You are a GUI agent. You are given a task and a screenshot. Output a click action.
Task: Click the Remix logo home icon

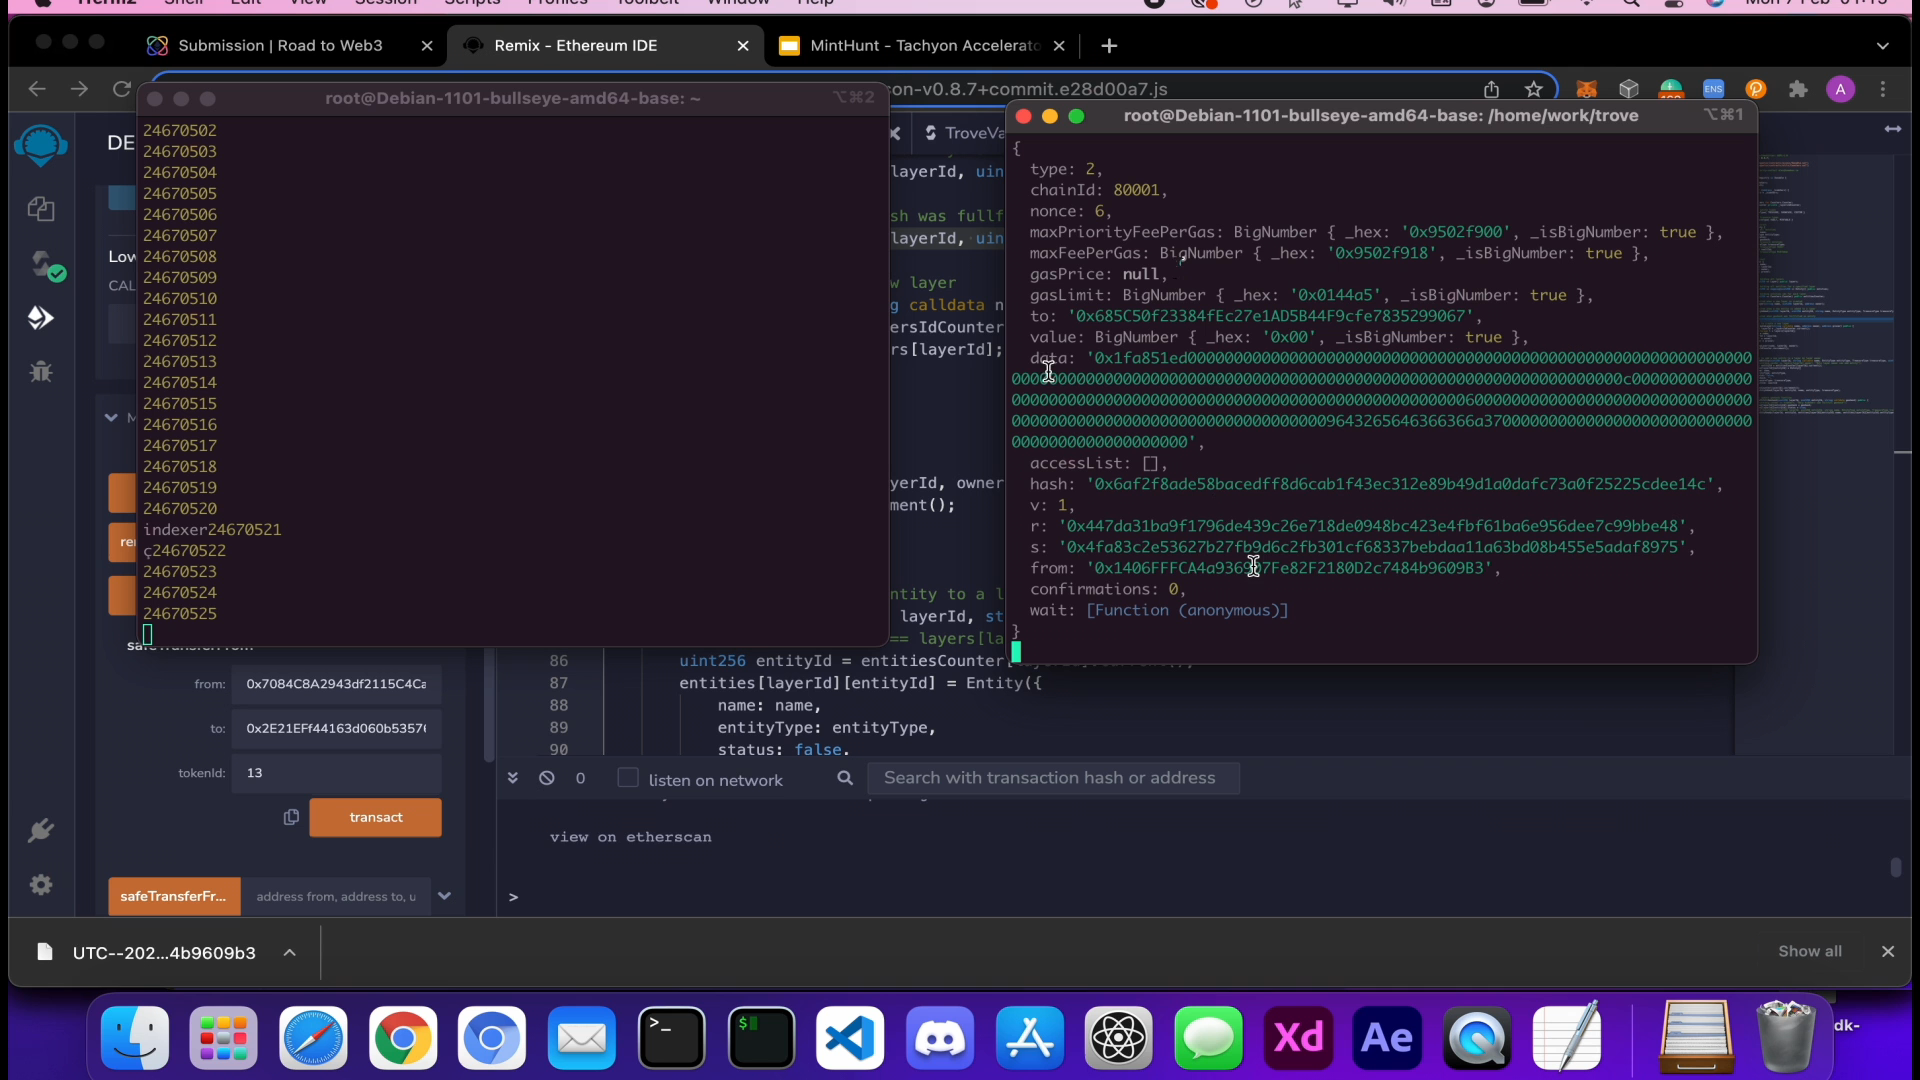(41, 146)
